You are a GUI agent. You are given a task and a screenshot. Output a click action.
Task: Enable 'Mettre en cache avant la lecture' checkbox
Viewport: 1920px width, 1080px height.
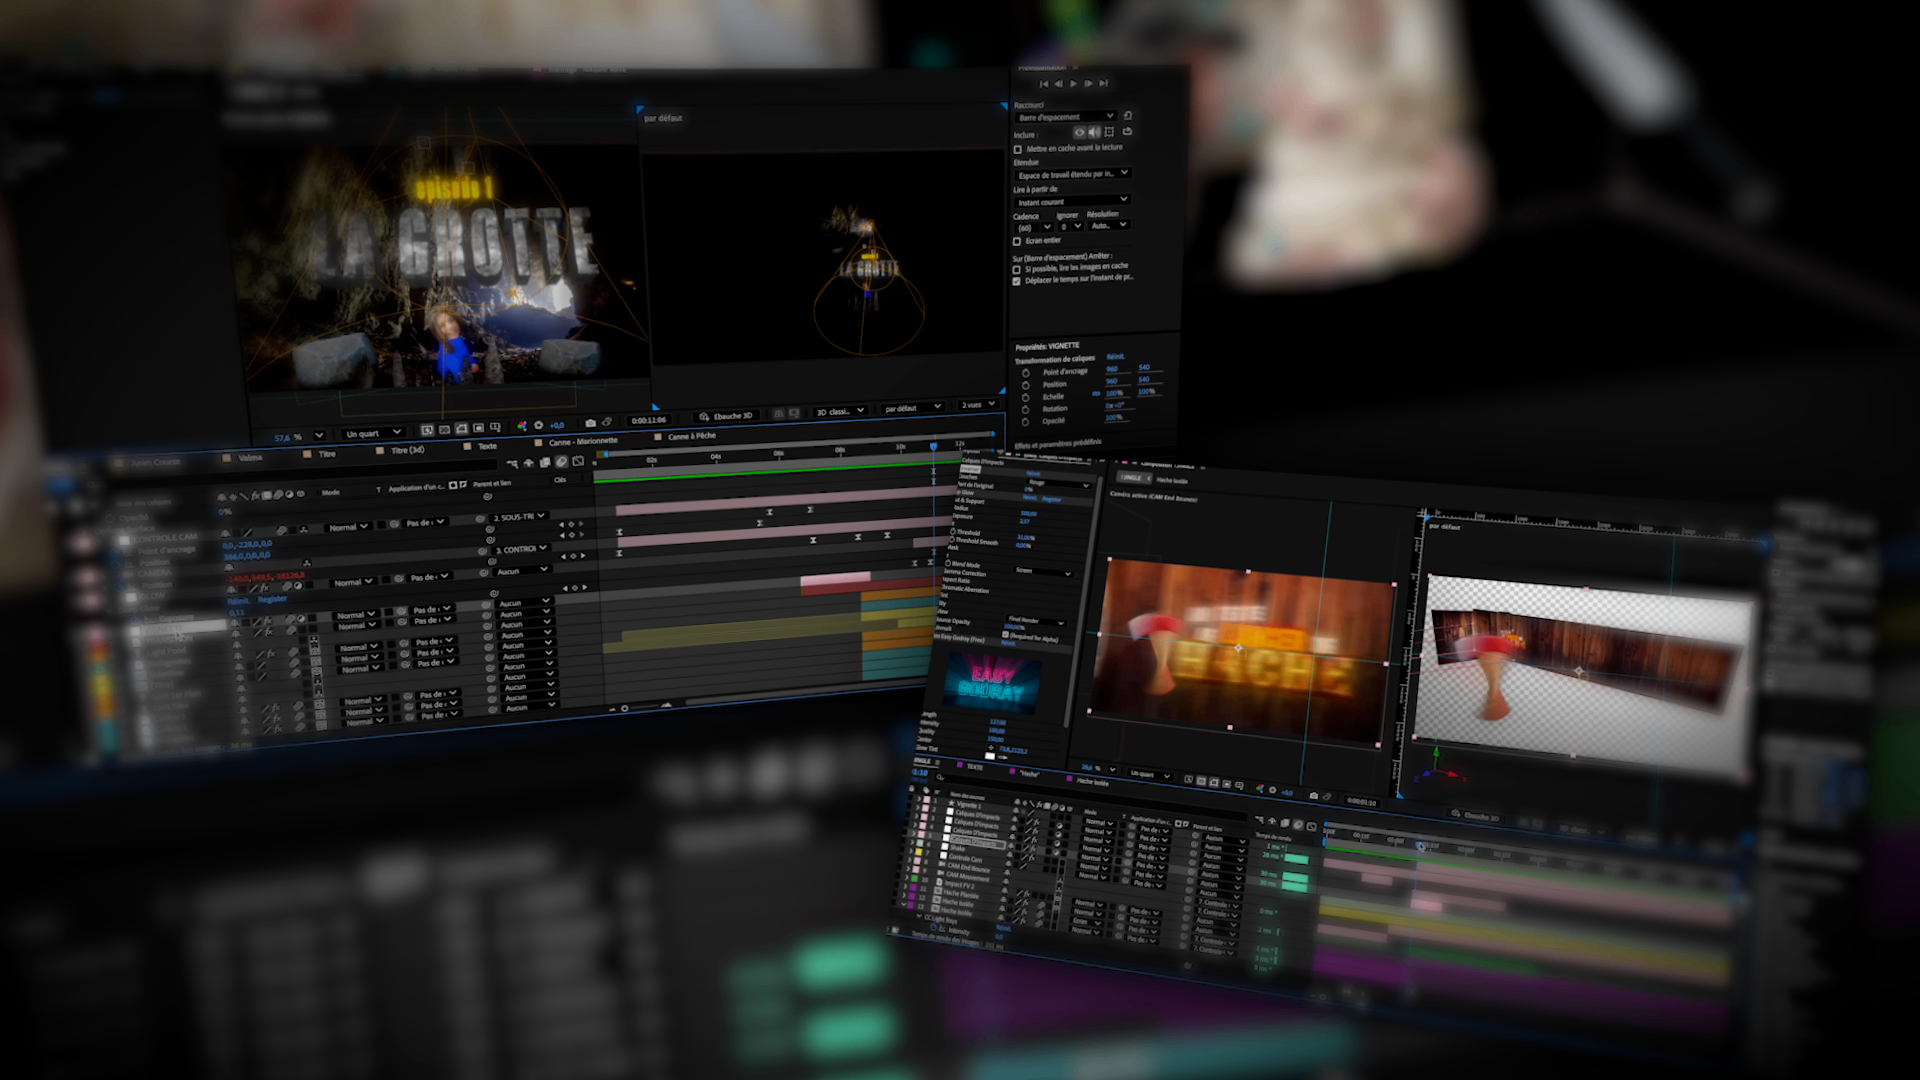[x=1018, y=150]
